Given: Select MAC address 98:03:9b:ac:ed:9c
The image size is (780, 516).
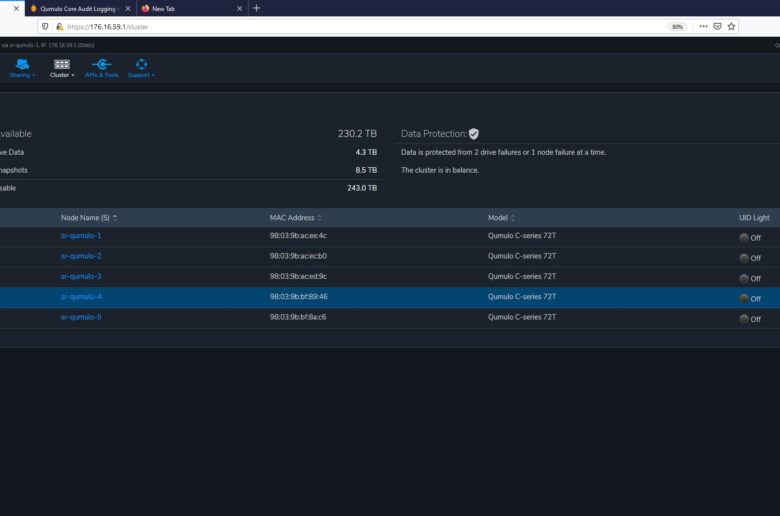Looking at the screenshot, I should click(298, 276).
